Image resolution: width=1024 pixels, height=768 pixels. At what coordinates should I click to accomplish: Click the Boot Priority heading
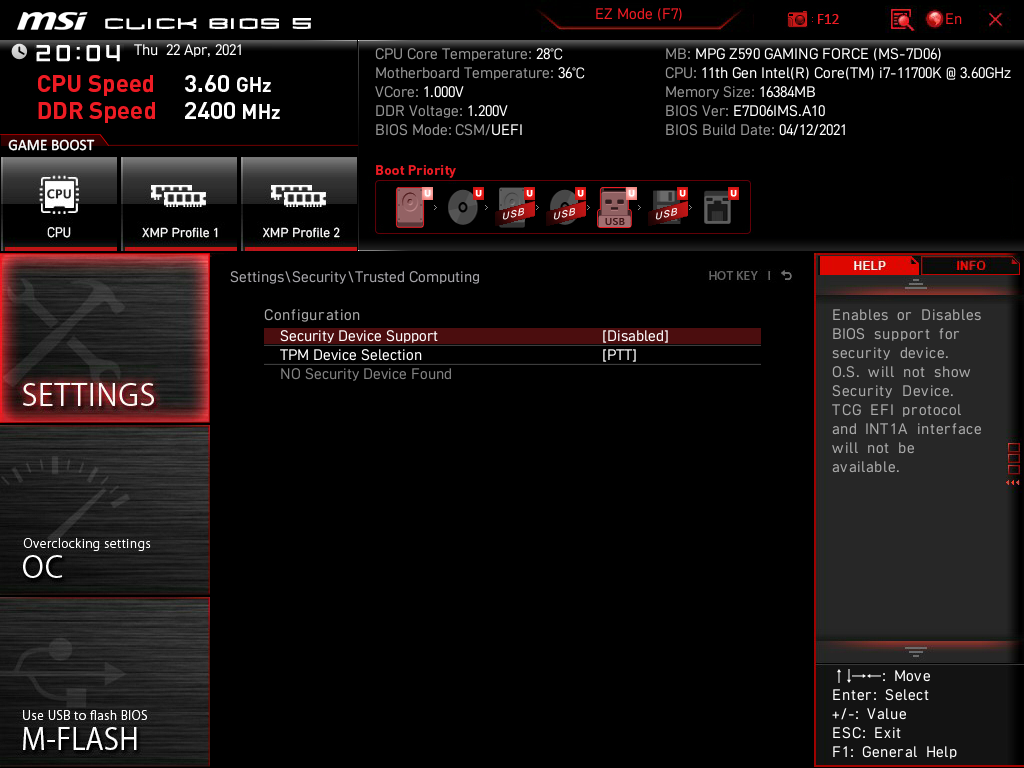415,170
